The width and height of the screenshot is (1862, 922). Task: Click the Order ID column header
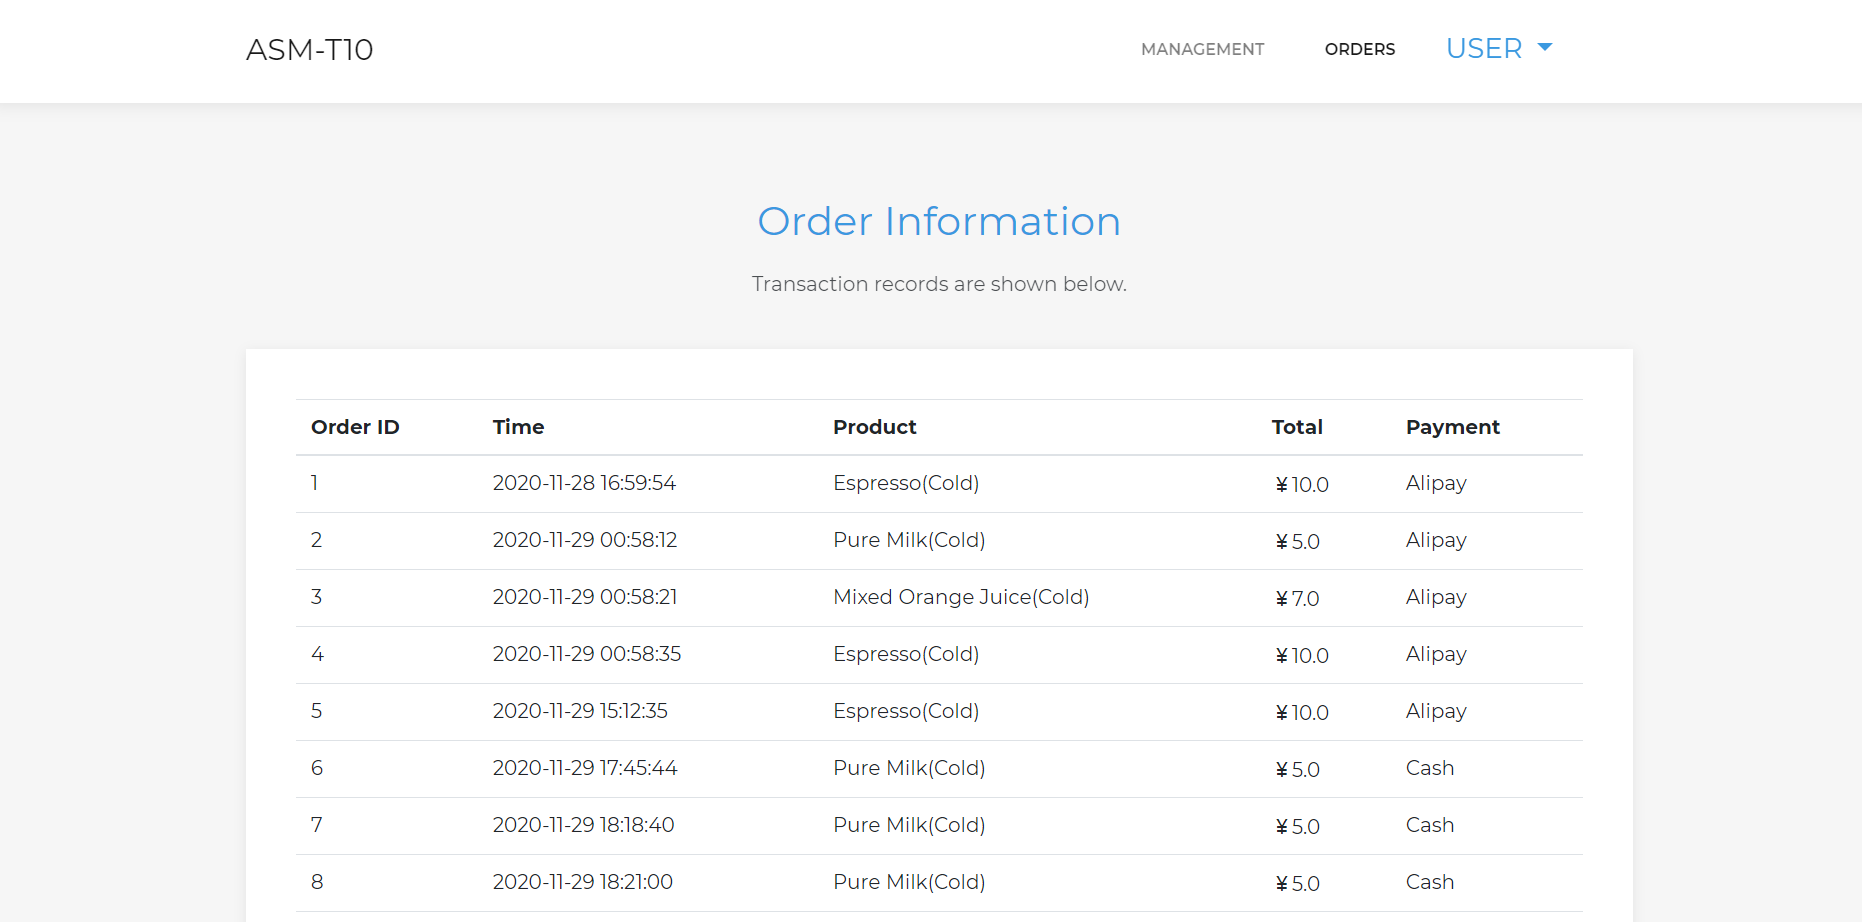[x=355, y=427]
